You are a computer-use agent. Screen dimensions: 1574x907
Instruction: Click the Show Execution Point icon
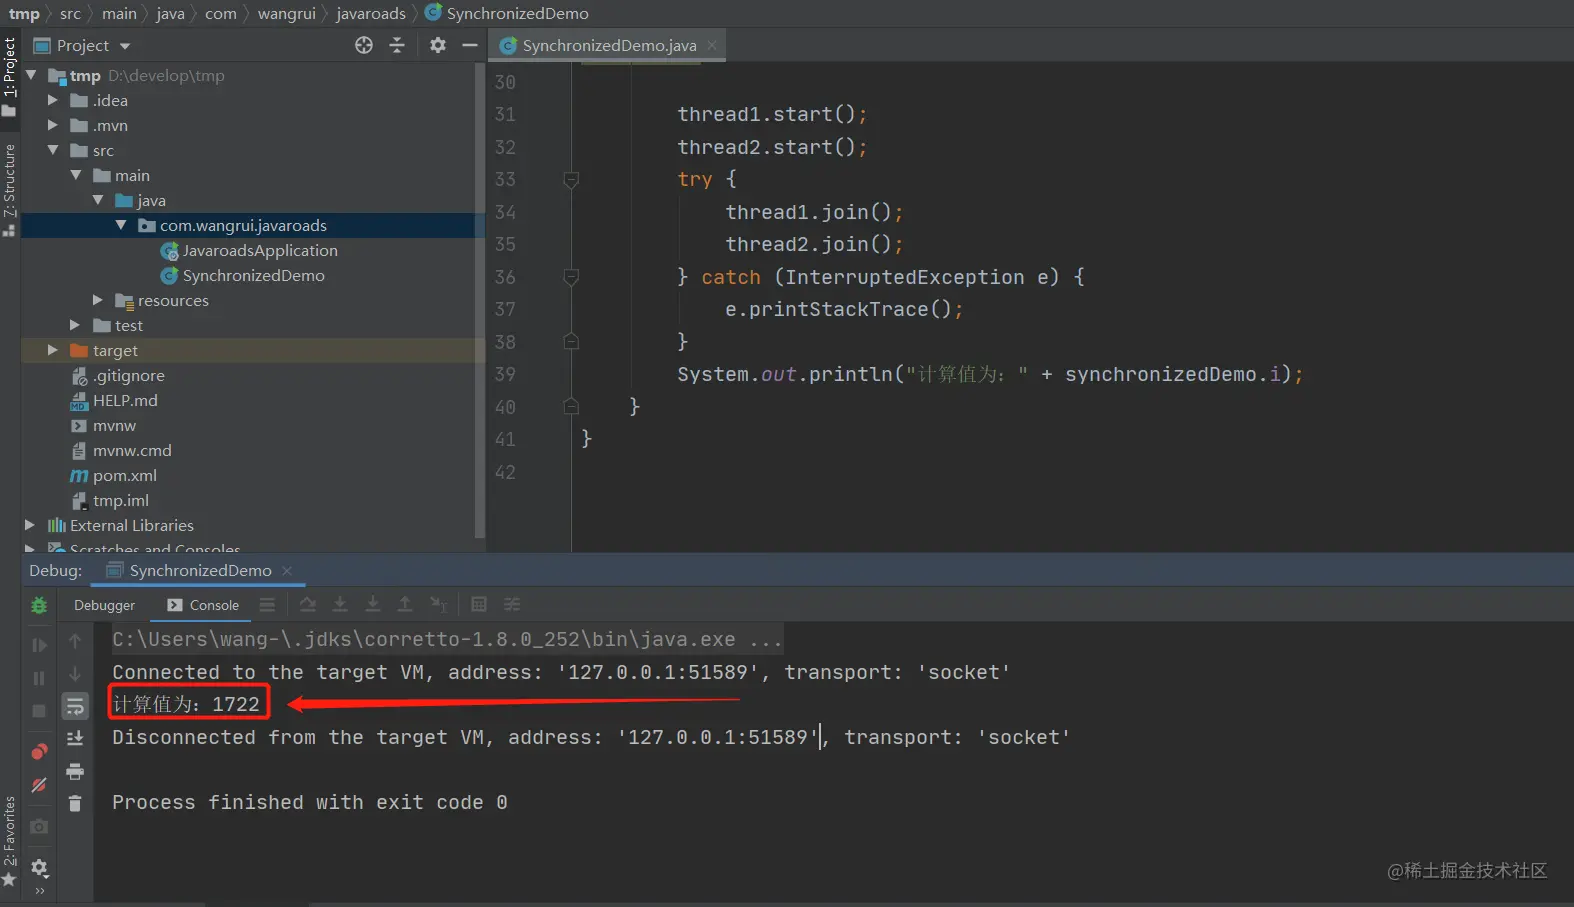tap(267, 605)
